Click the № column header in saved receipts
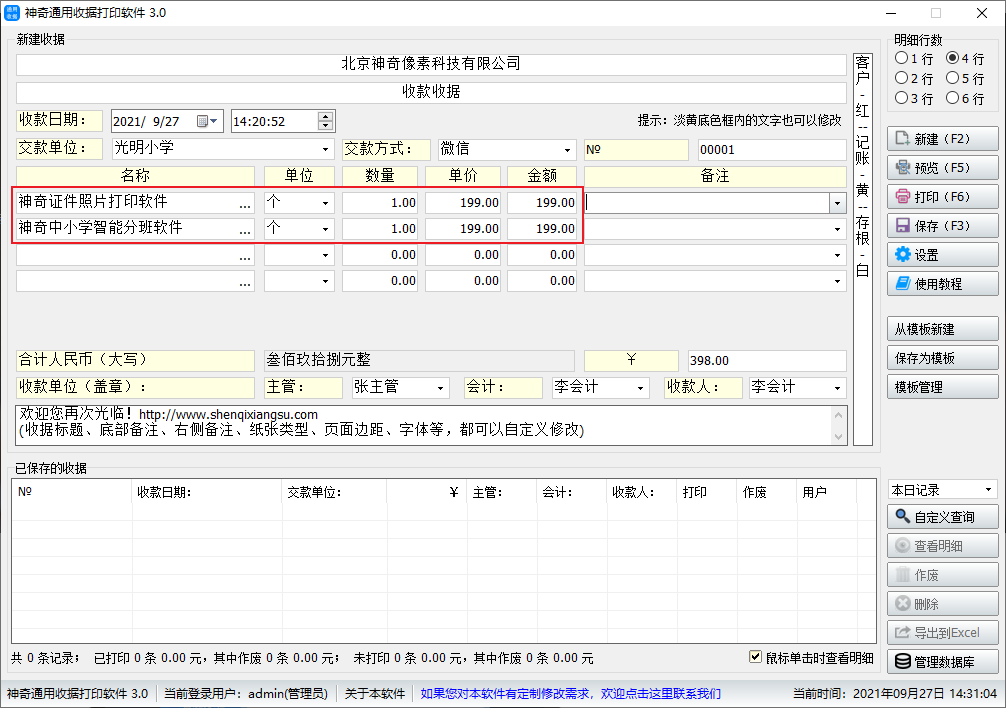Screen dimensions: 1006x708 point(72,492)
